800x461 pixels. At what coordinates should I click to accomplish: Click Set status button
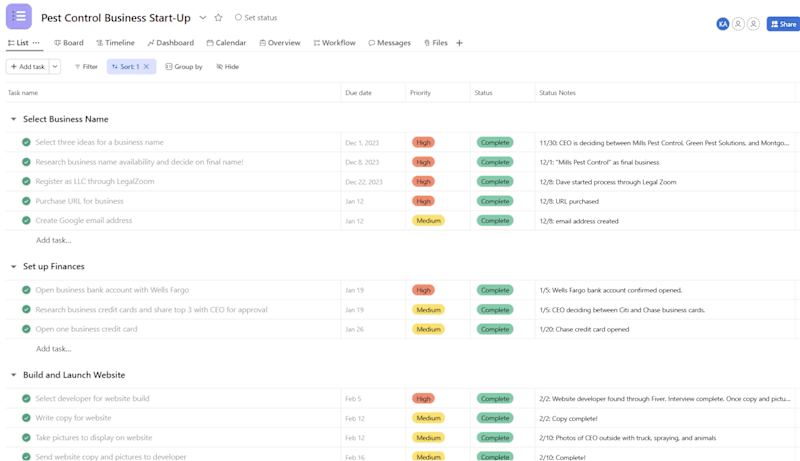pyautogui.click(x=256, y=17)
